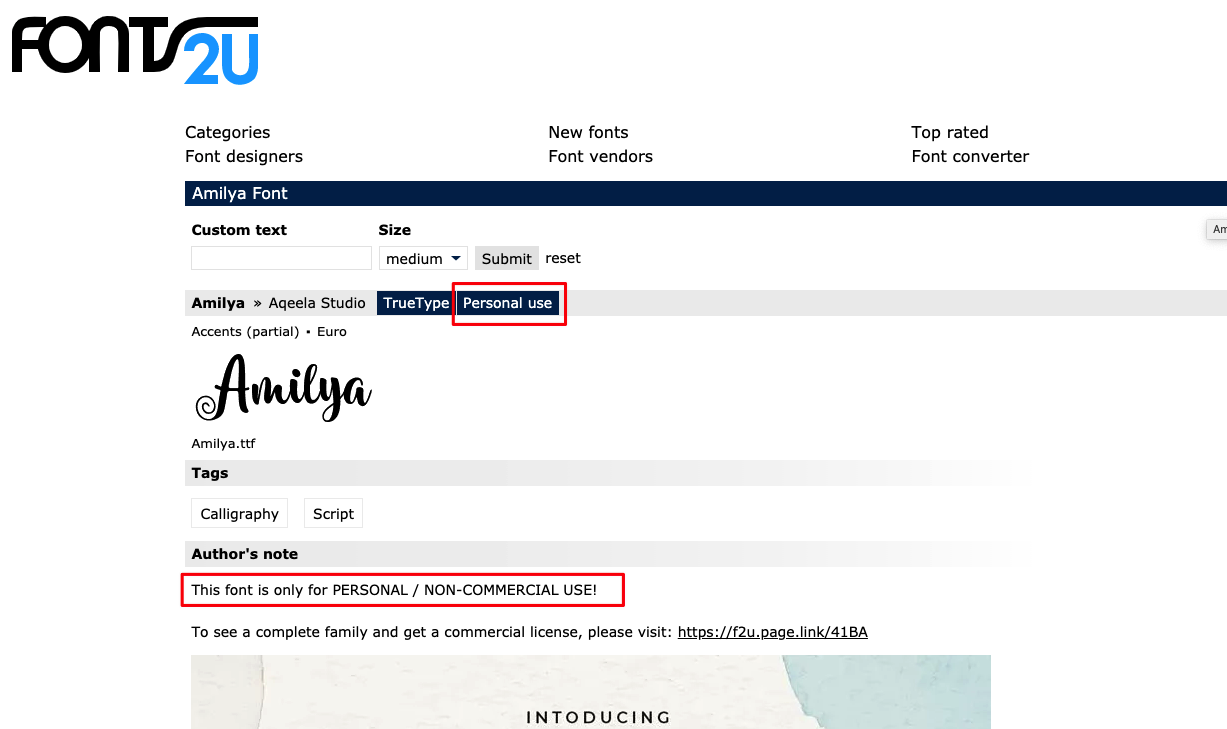Open the Size dropdown set to medium
The width and height of the screenshot is (1227, 729).
(x=423, y=258)
